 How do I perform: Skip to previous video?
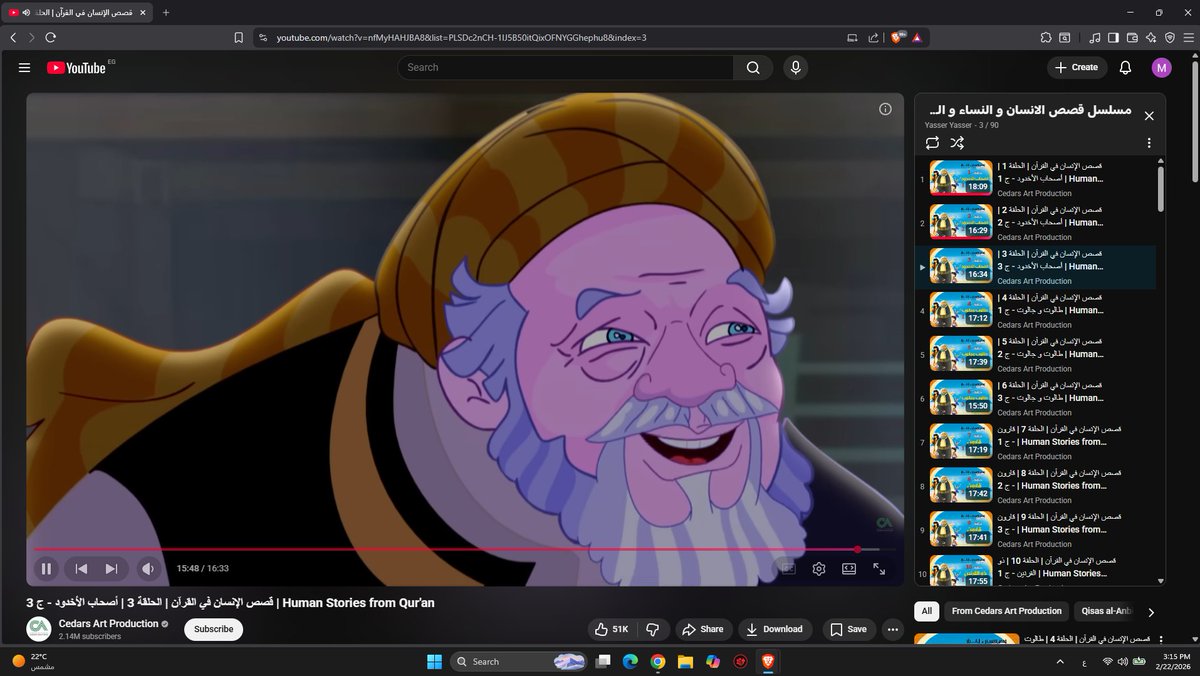pyautogui.click(x=82, y=568)
